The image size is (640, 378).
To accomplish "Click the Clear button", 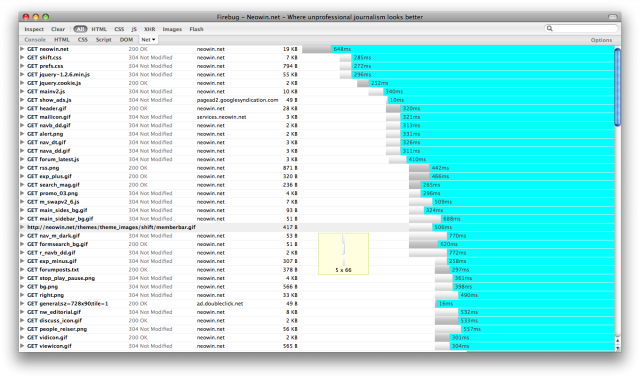I will [x=58, y=29].
